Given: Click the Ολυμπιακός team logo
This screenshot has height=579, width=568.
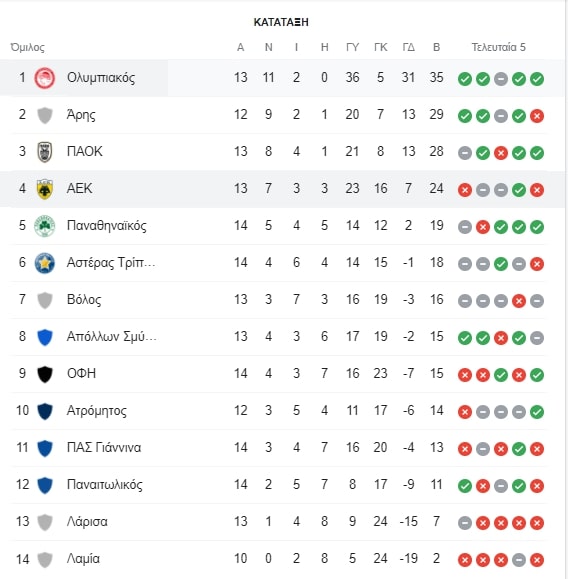Looking at the screenshot, I should pyautogui.click(x=45, y=78).
